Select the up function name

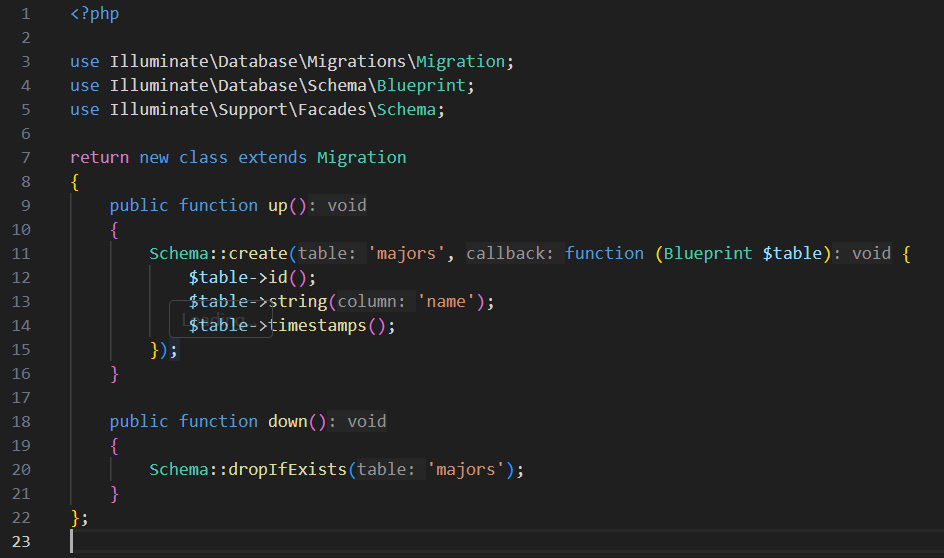click(277, 205)
